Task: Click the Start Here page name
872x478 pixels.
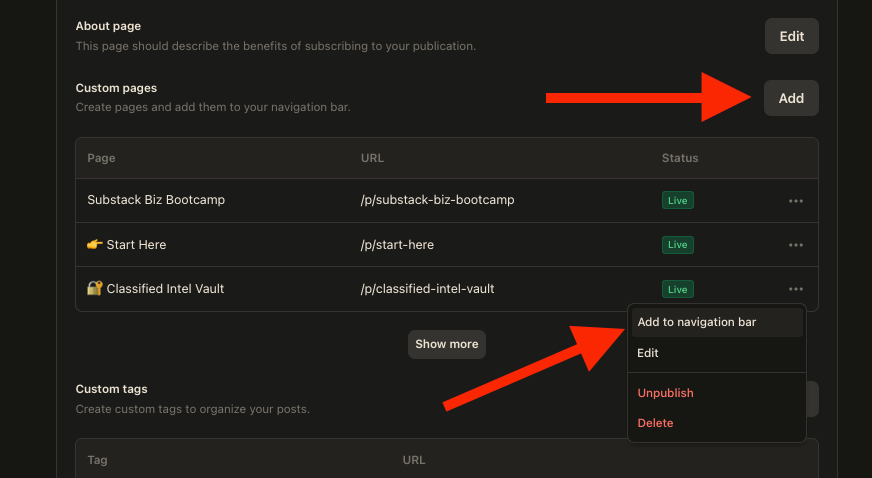Action: pyautogui.click(x=136, y=245)
